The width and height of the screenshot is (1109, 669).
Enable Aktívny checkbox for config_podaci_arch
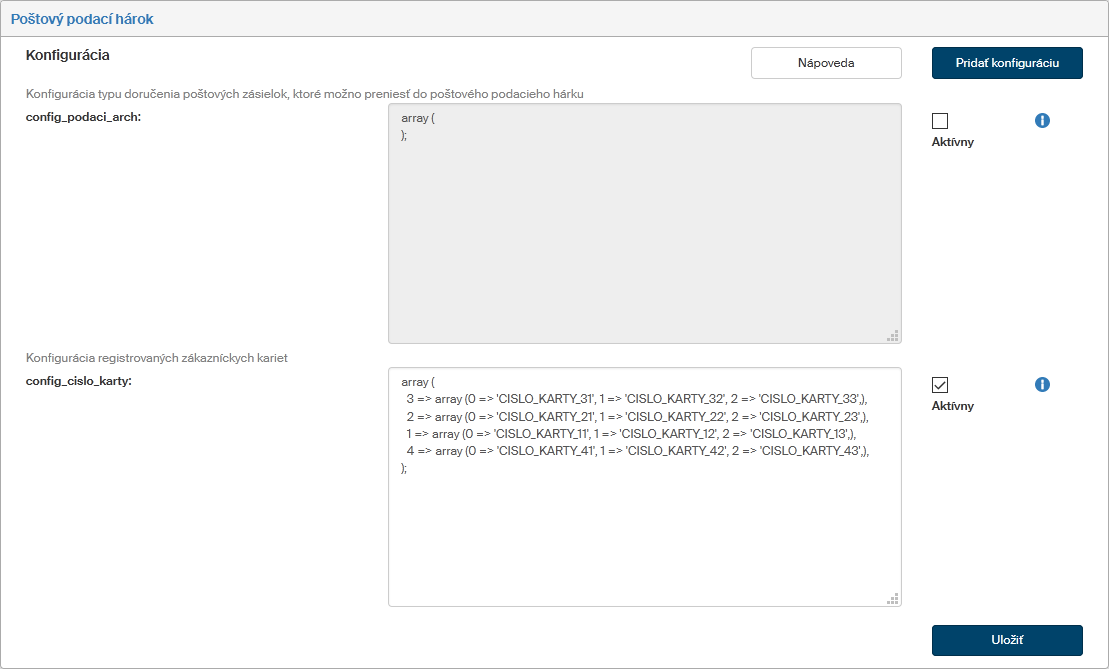point(940,121)
